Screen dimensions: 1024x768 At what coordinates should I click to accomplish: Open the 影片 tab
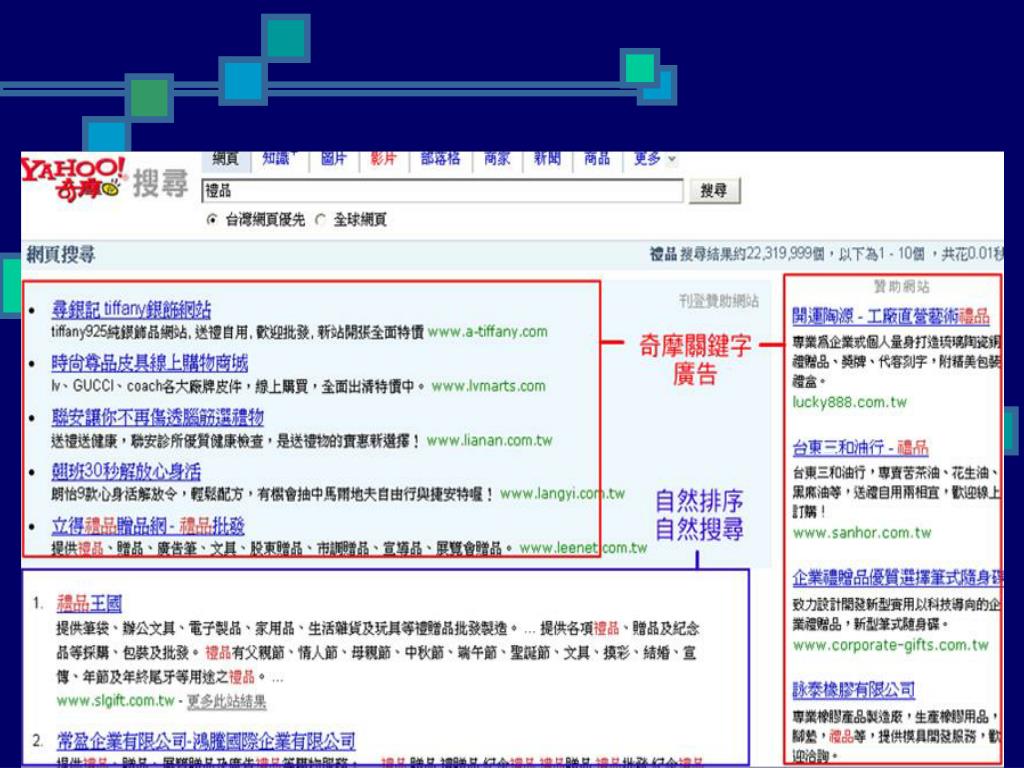tap(383, 159)
